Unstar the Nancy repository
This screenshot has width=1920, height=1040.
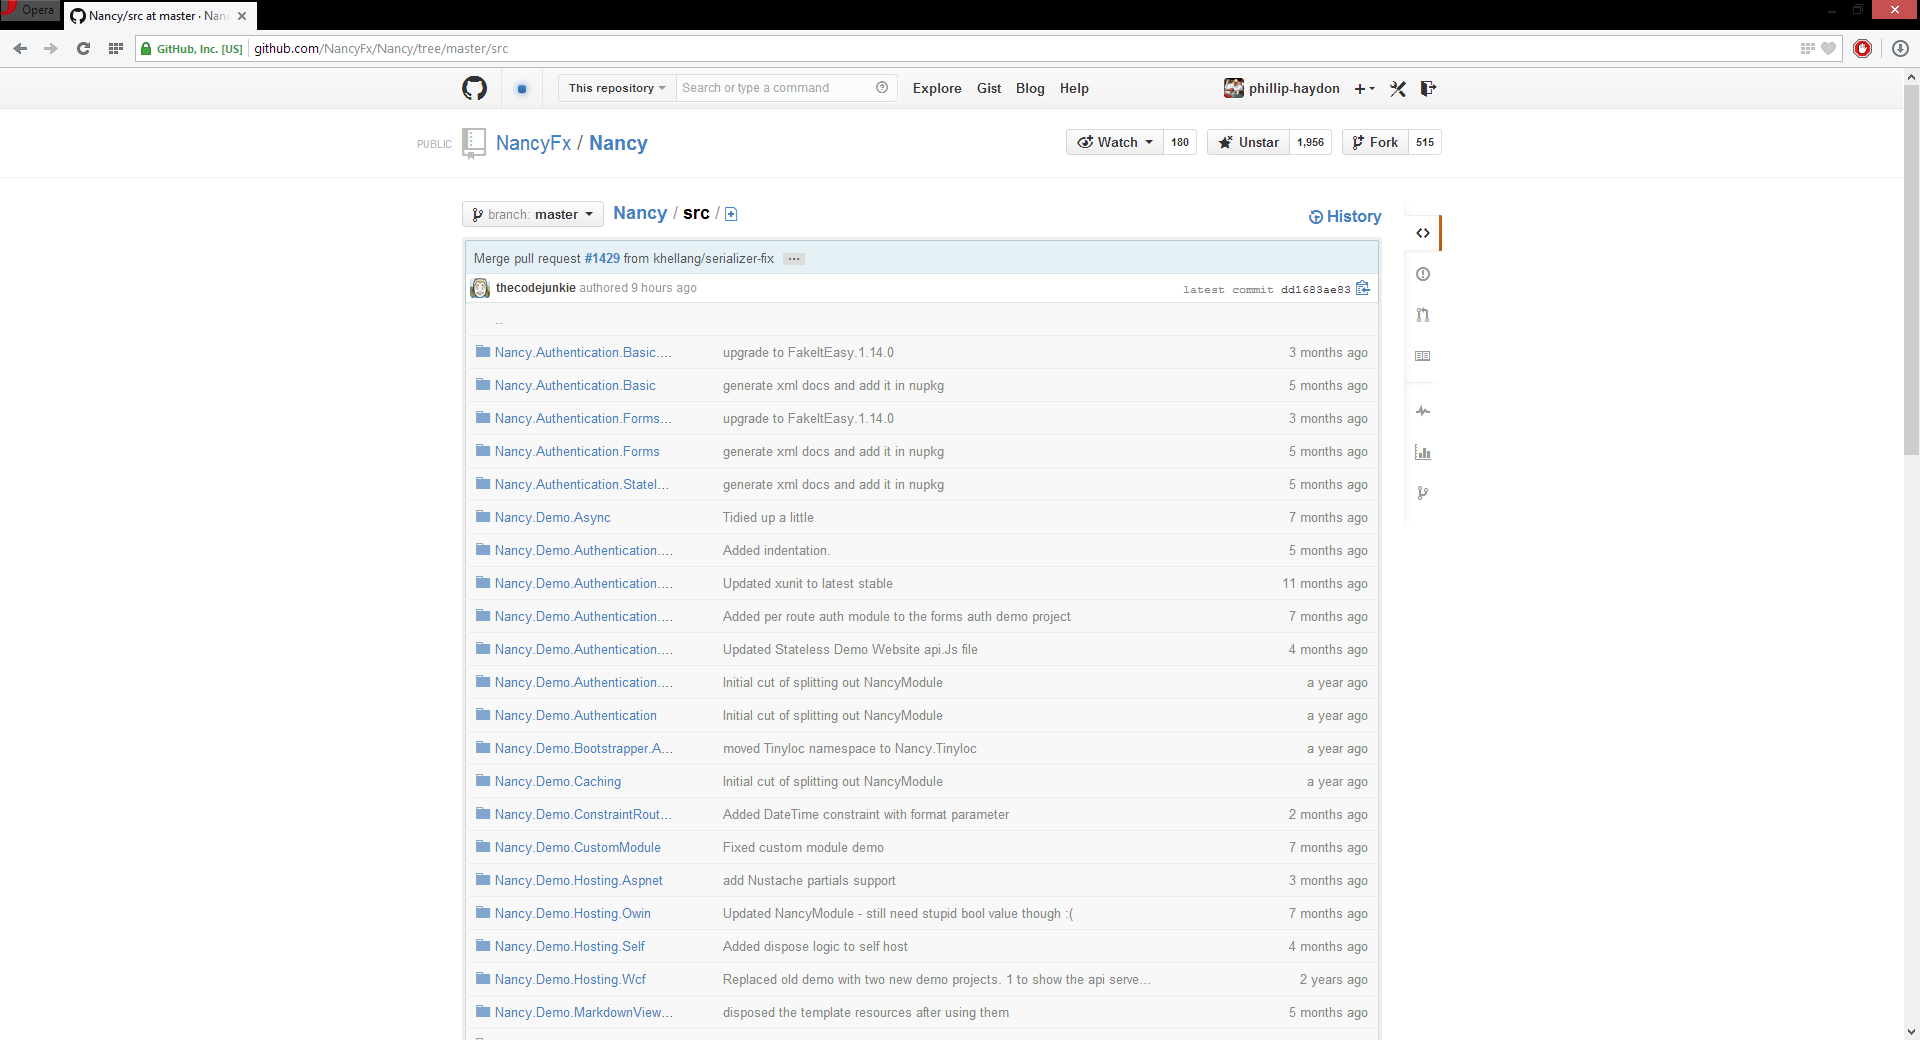click(1248, 142)
